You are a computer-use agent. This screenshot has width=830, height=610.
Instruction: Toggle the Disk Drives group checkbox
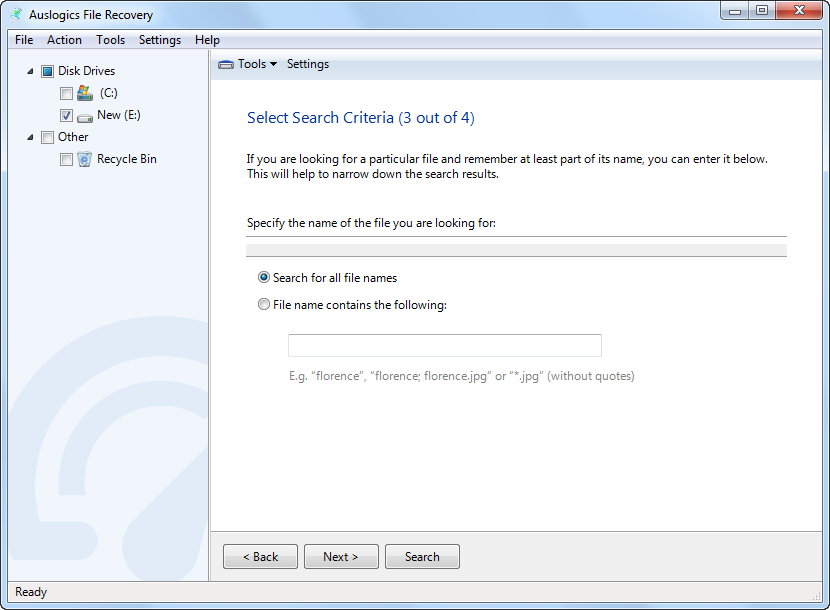pyautogui.click(x=48, y=71)
